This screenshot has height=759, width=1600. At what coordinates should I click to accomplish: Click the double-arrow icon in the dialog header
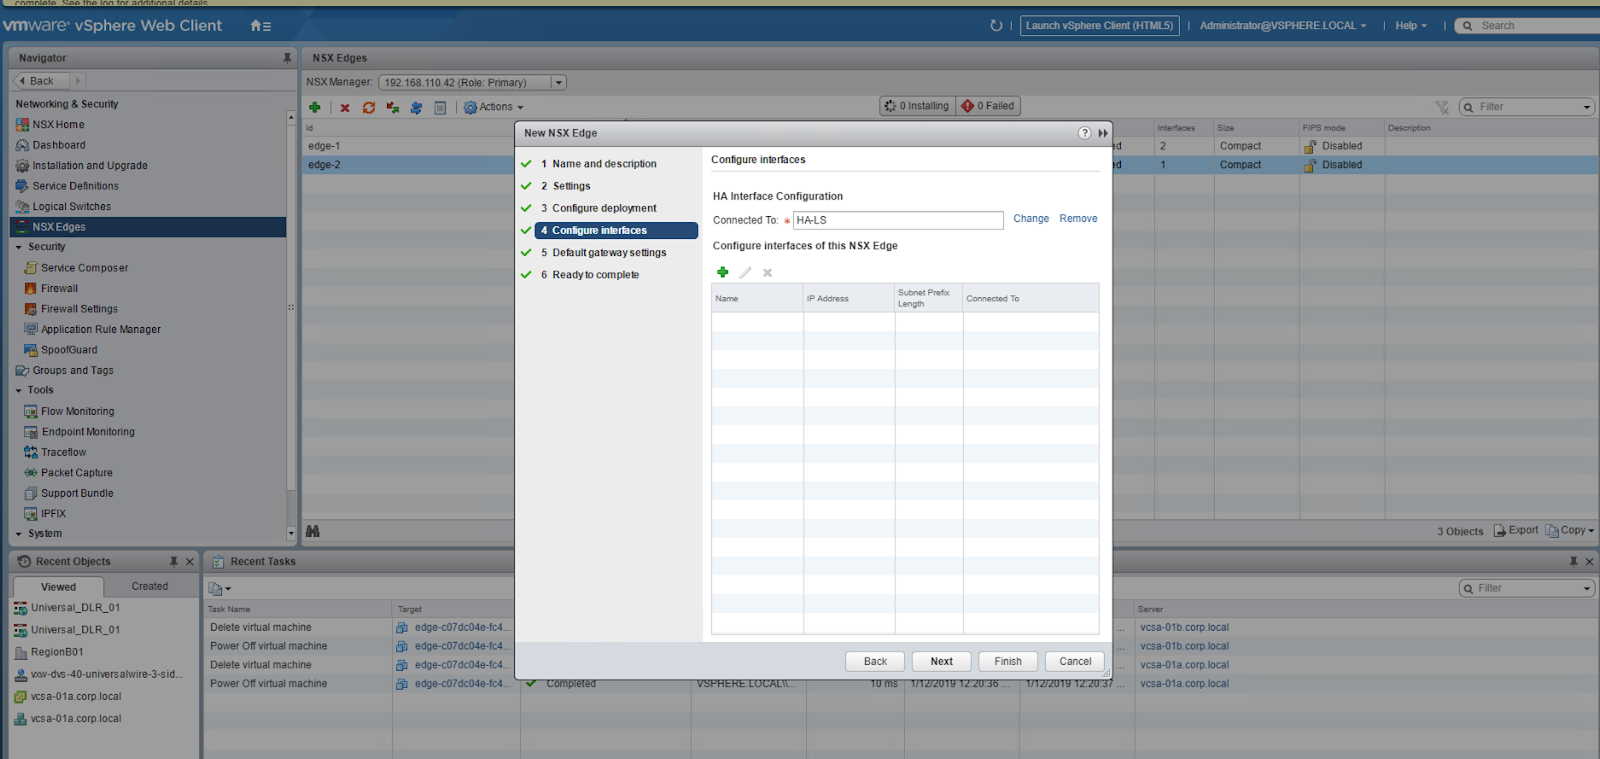coord(1103,133)
